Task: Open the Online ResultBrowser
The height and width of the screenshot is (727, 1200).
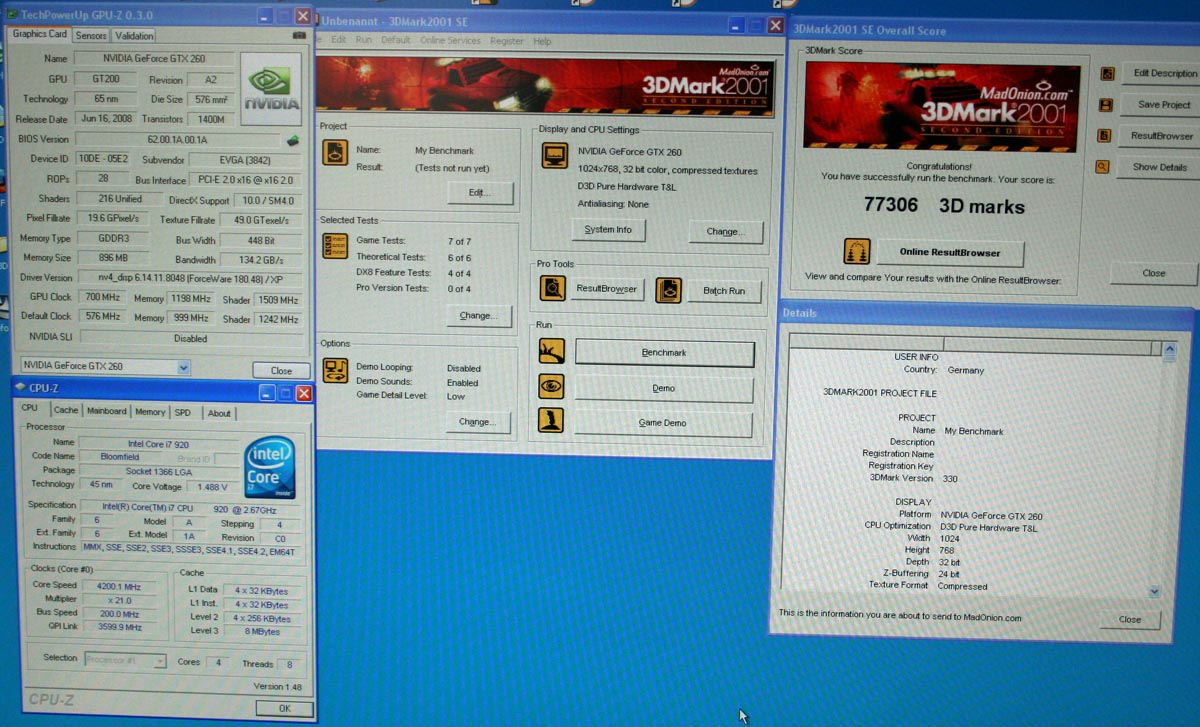Action: click(x=948, y=252)
